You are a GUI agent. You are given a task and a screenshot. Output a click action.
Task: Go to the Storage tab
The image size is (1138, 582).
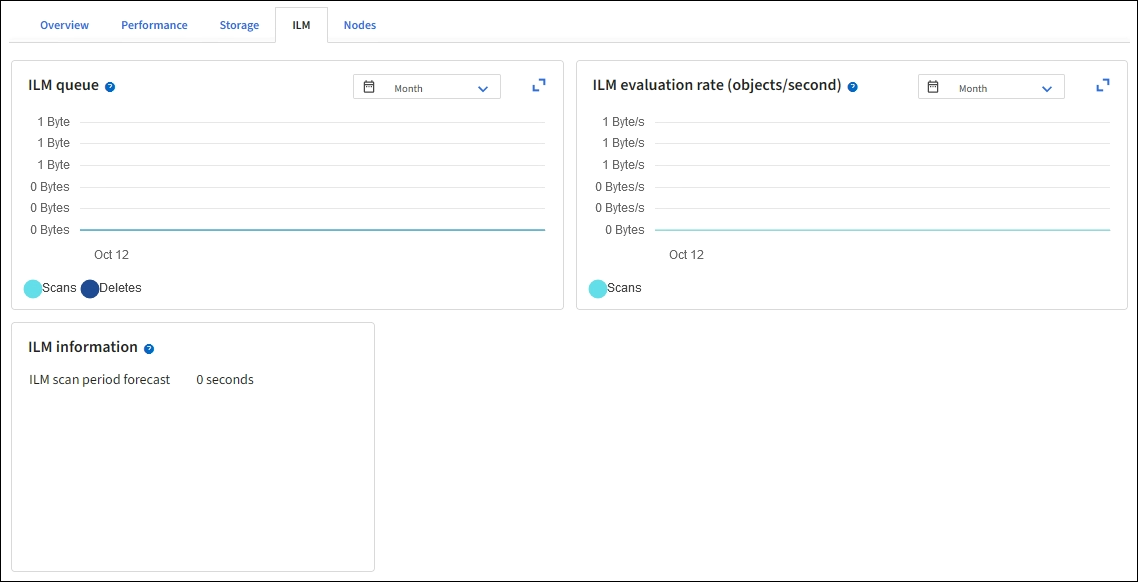click(x=239, y=25)
